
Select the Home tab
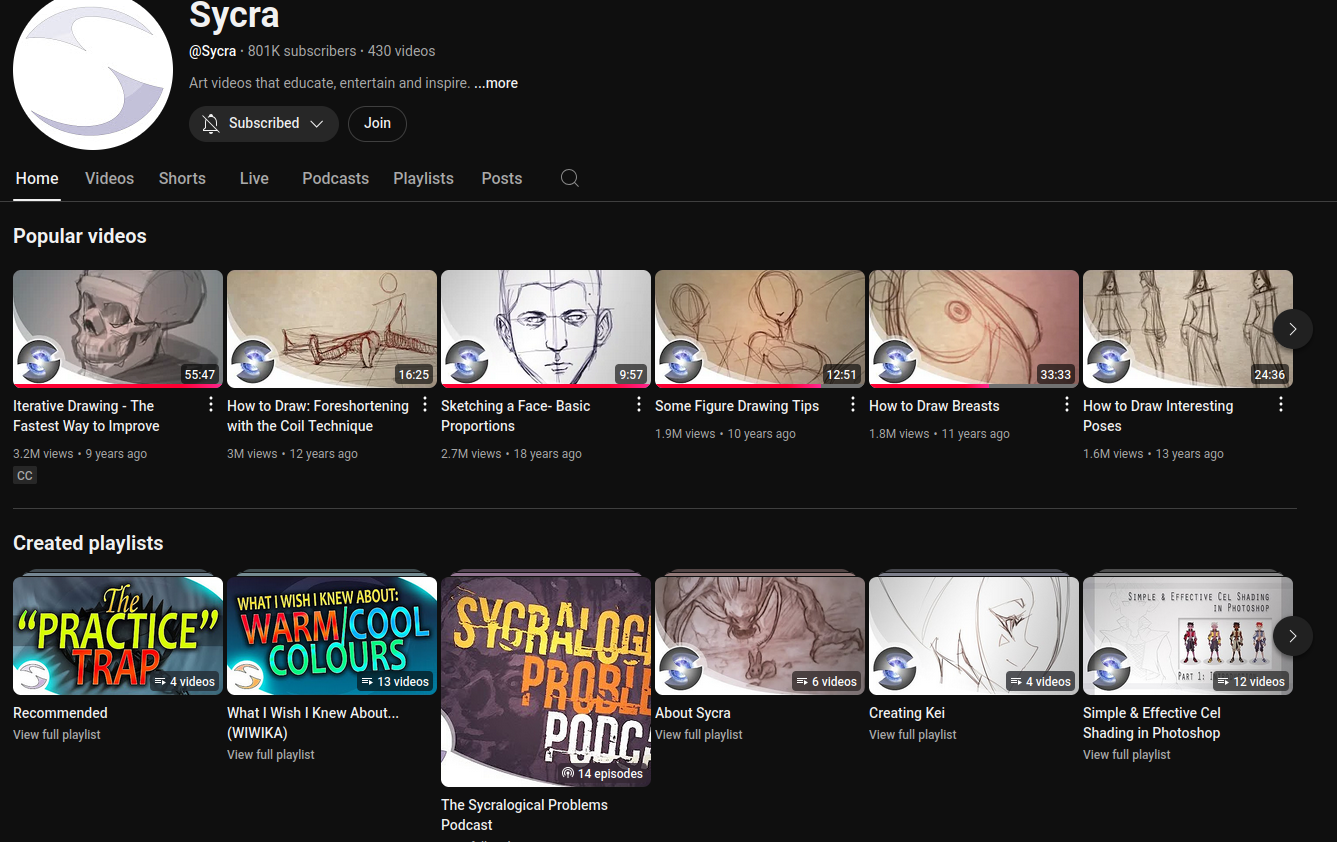pos(37,178)
